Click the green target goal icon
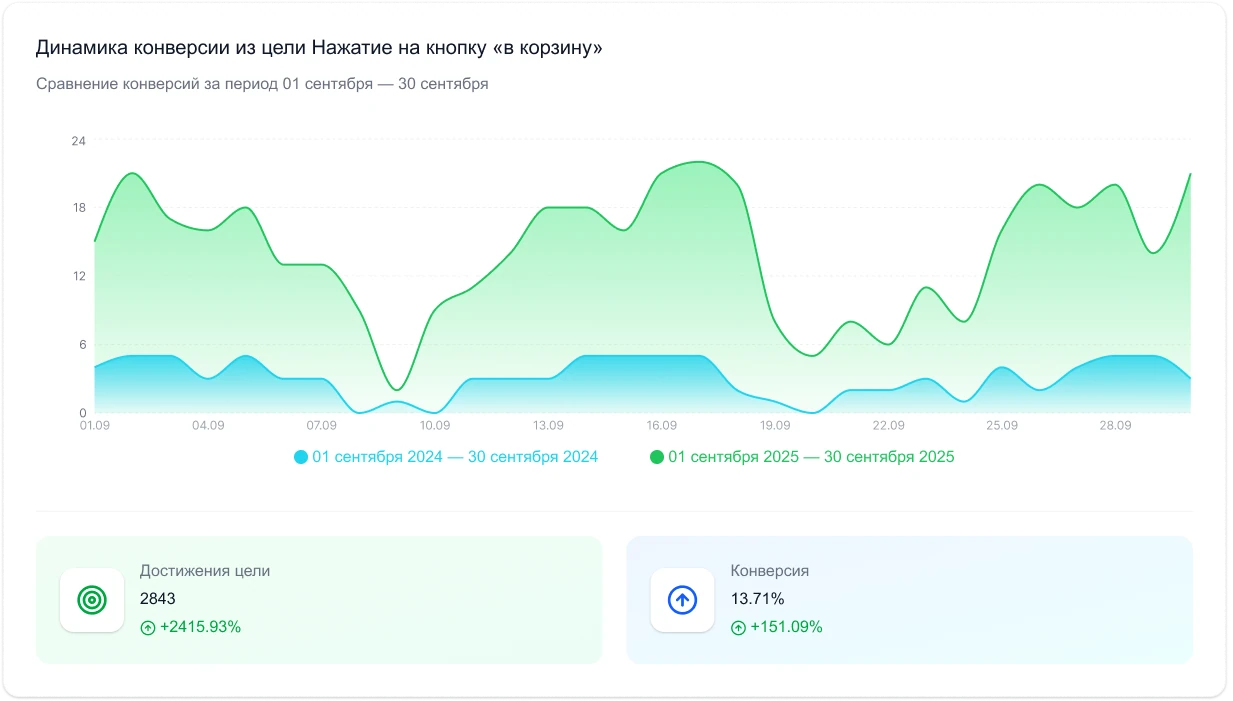 click(x=92, y=600)
